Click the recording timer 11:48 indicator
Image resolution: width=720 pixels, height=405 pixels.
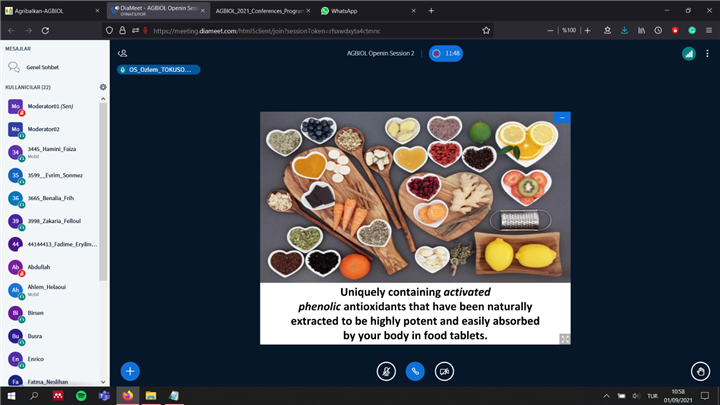pos(446,53)
